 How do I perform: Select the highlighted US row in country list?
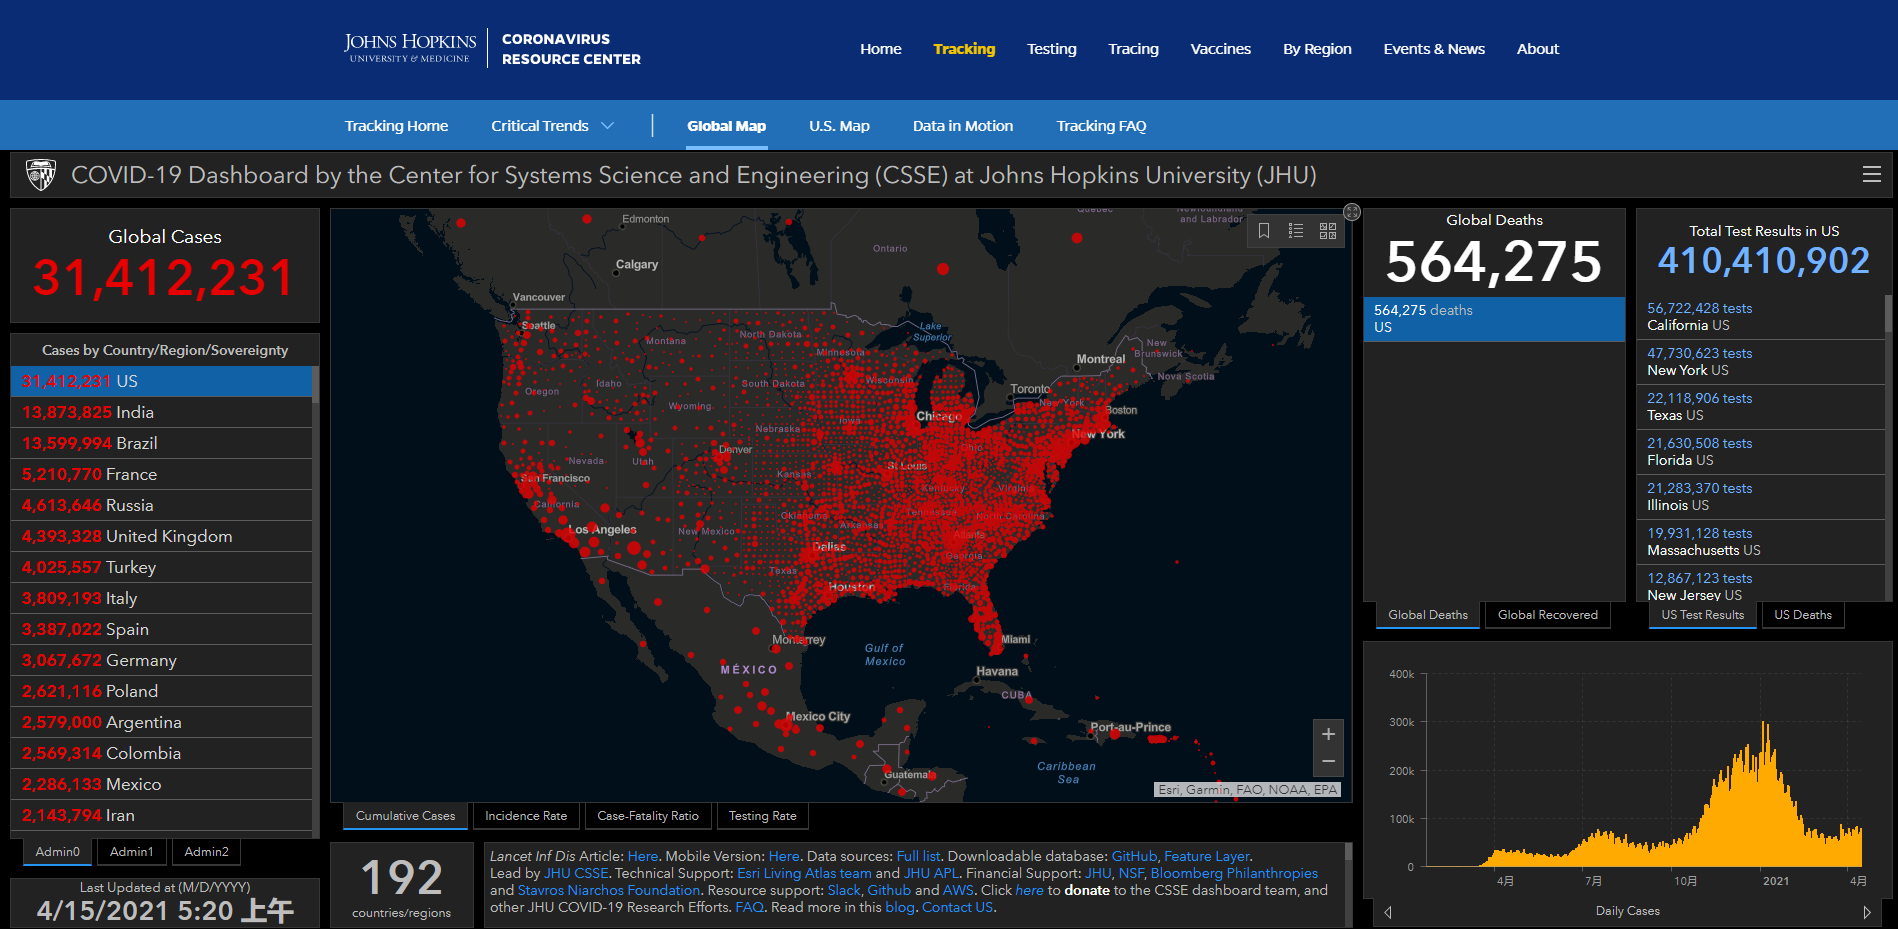click(x=161, y=381)
